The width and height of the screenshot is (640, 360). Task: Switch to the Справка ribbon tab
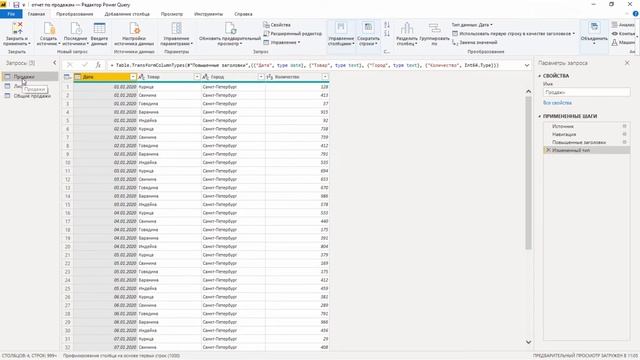(x=243, y=14)
